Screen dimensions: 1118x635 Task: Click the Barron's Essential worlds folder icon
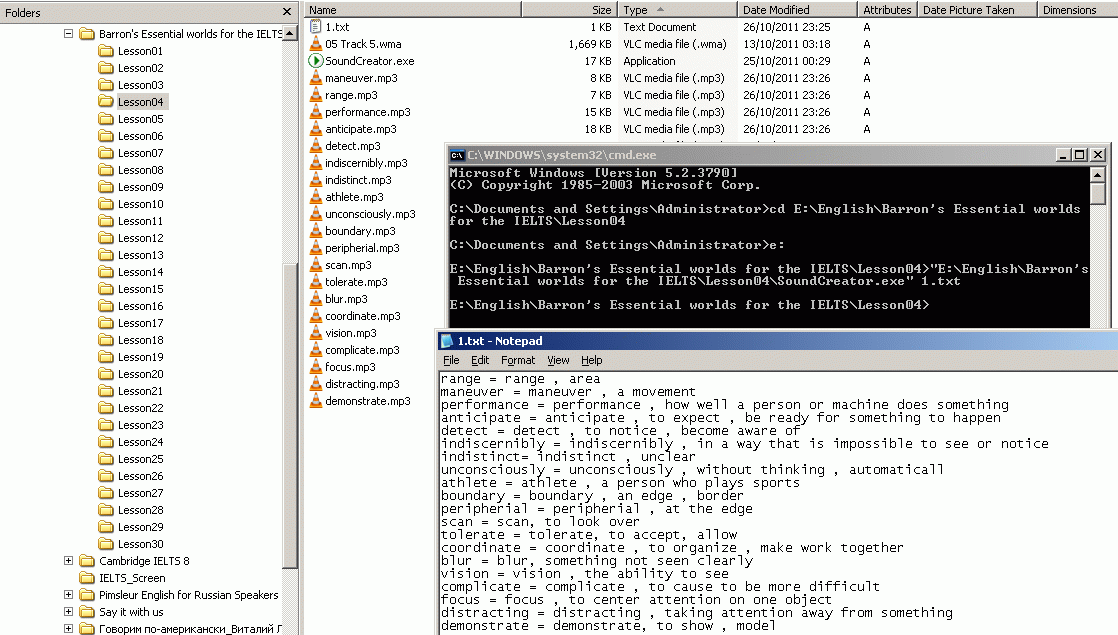coord(87,34)
